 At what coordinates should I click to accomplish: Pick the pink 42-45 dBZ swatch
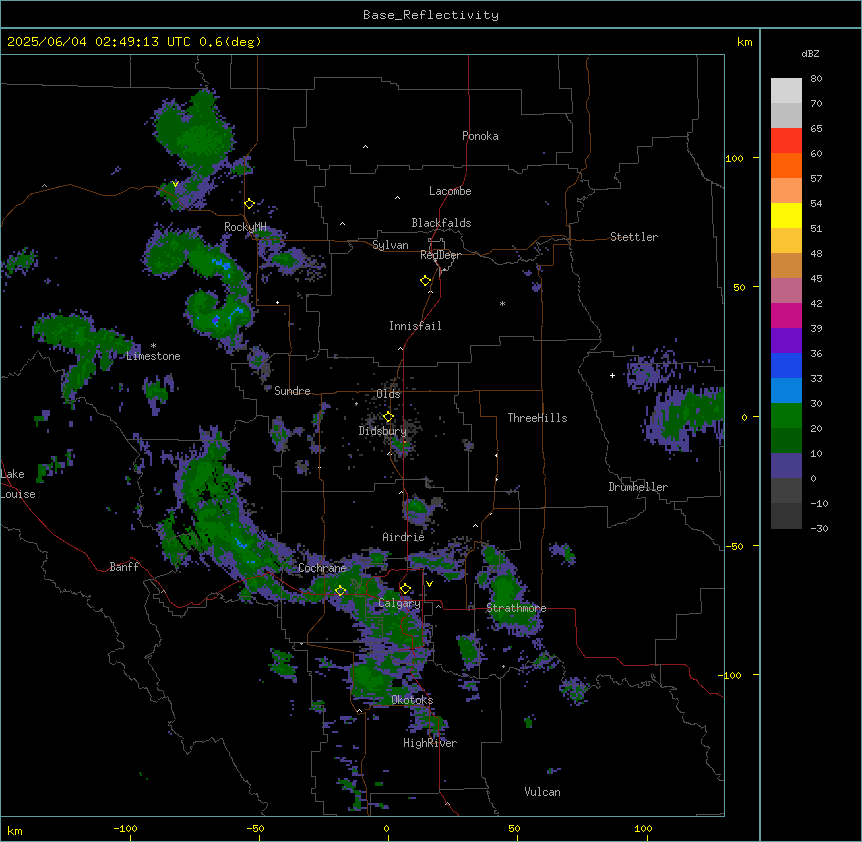click(x=786, y=291)
